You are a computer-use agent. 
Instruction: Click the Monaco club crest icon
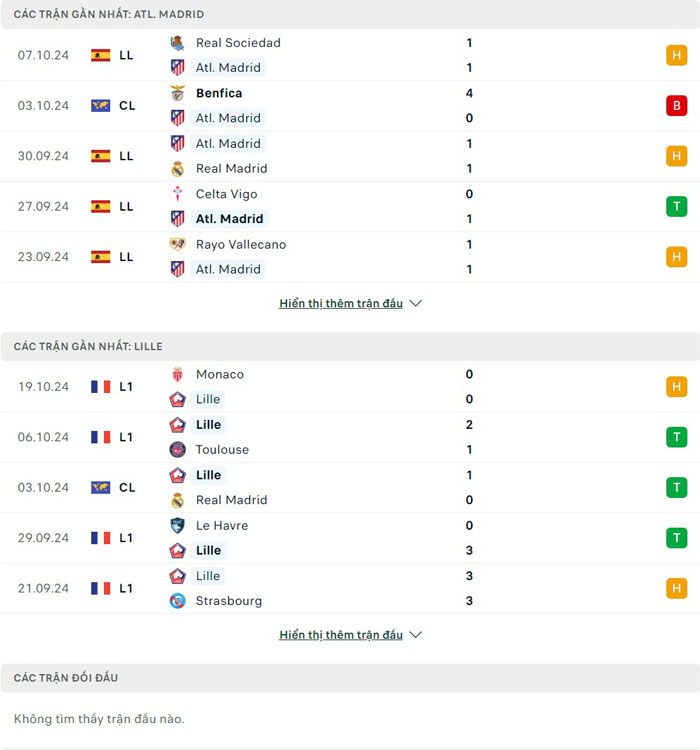[177, 374]
